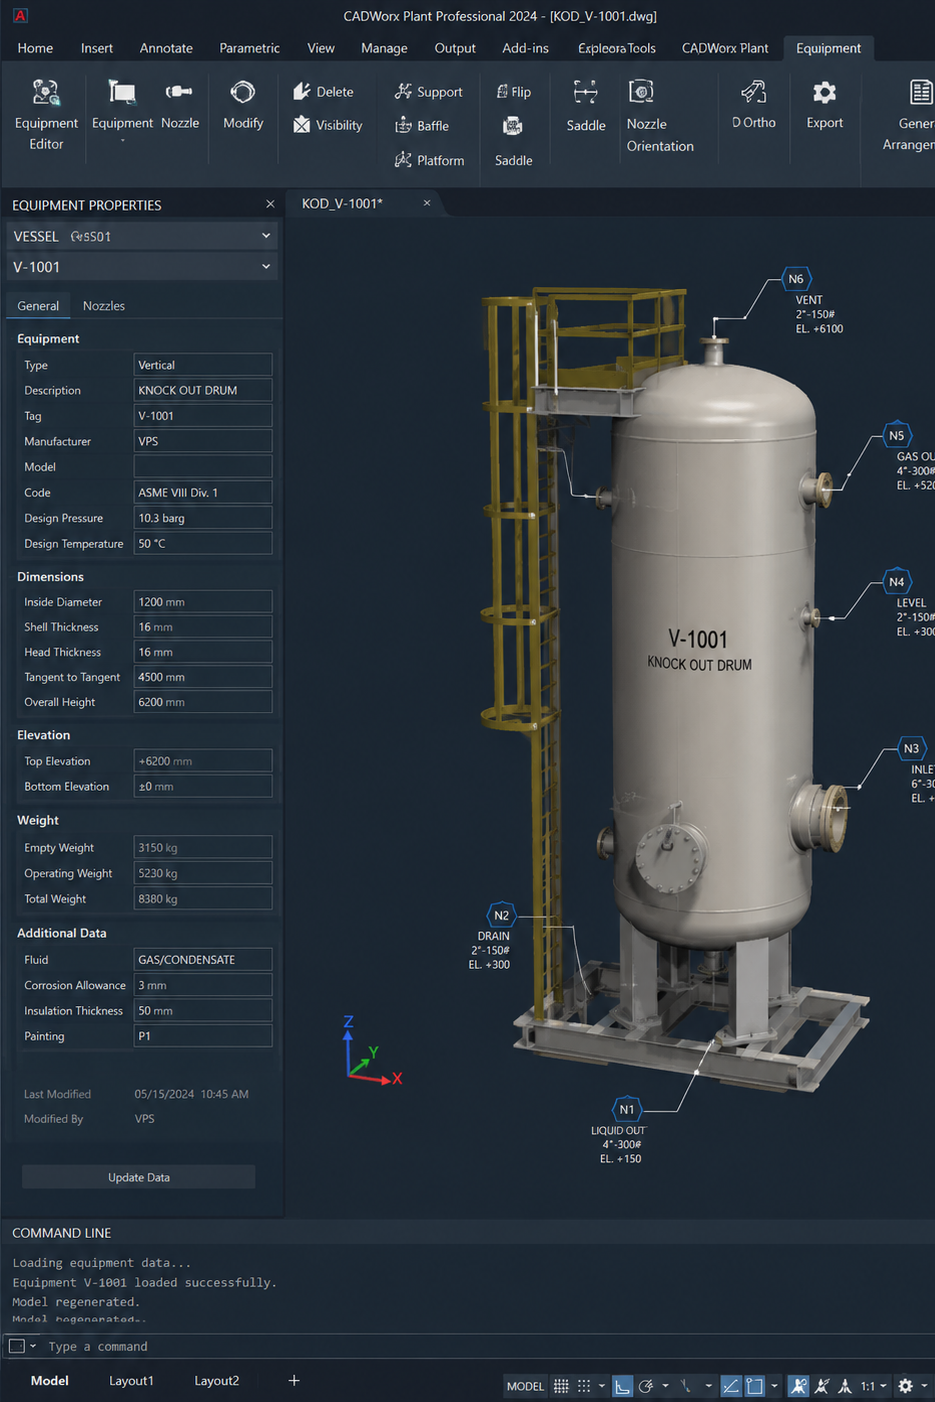The width and height of the screenshot is (935, 1402).
Task: Click the Delete equipment tool
Action: pos(323,91)
